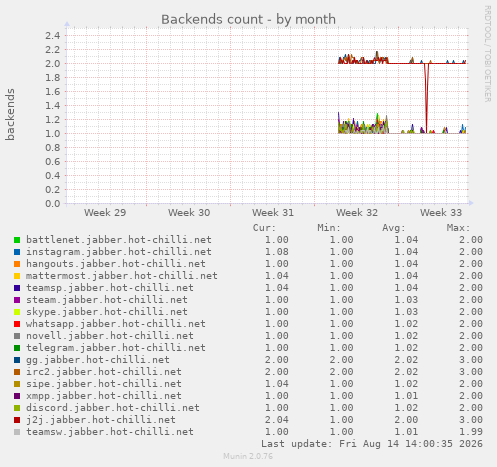Select battlenet.jabber.hot-chilli.net label

119,240
